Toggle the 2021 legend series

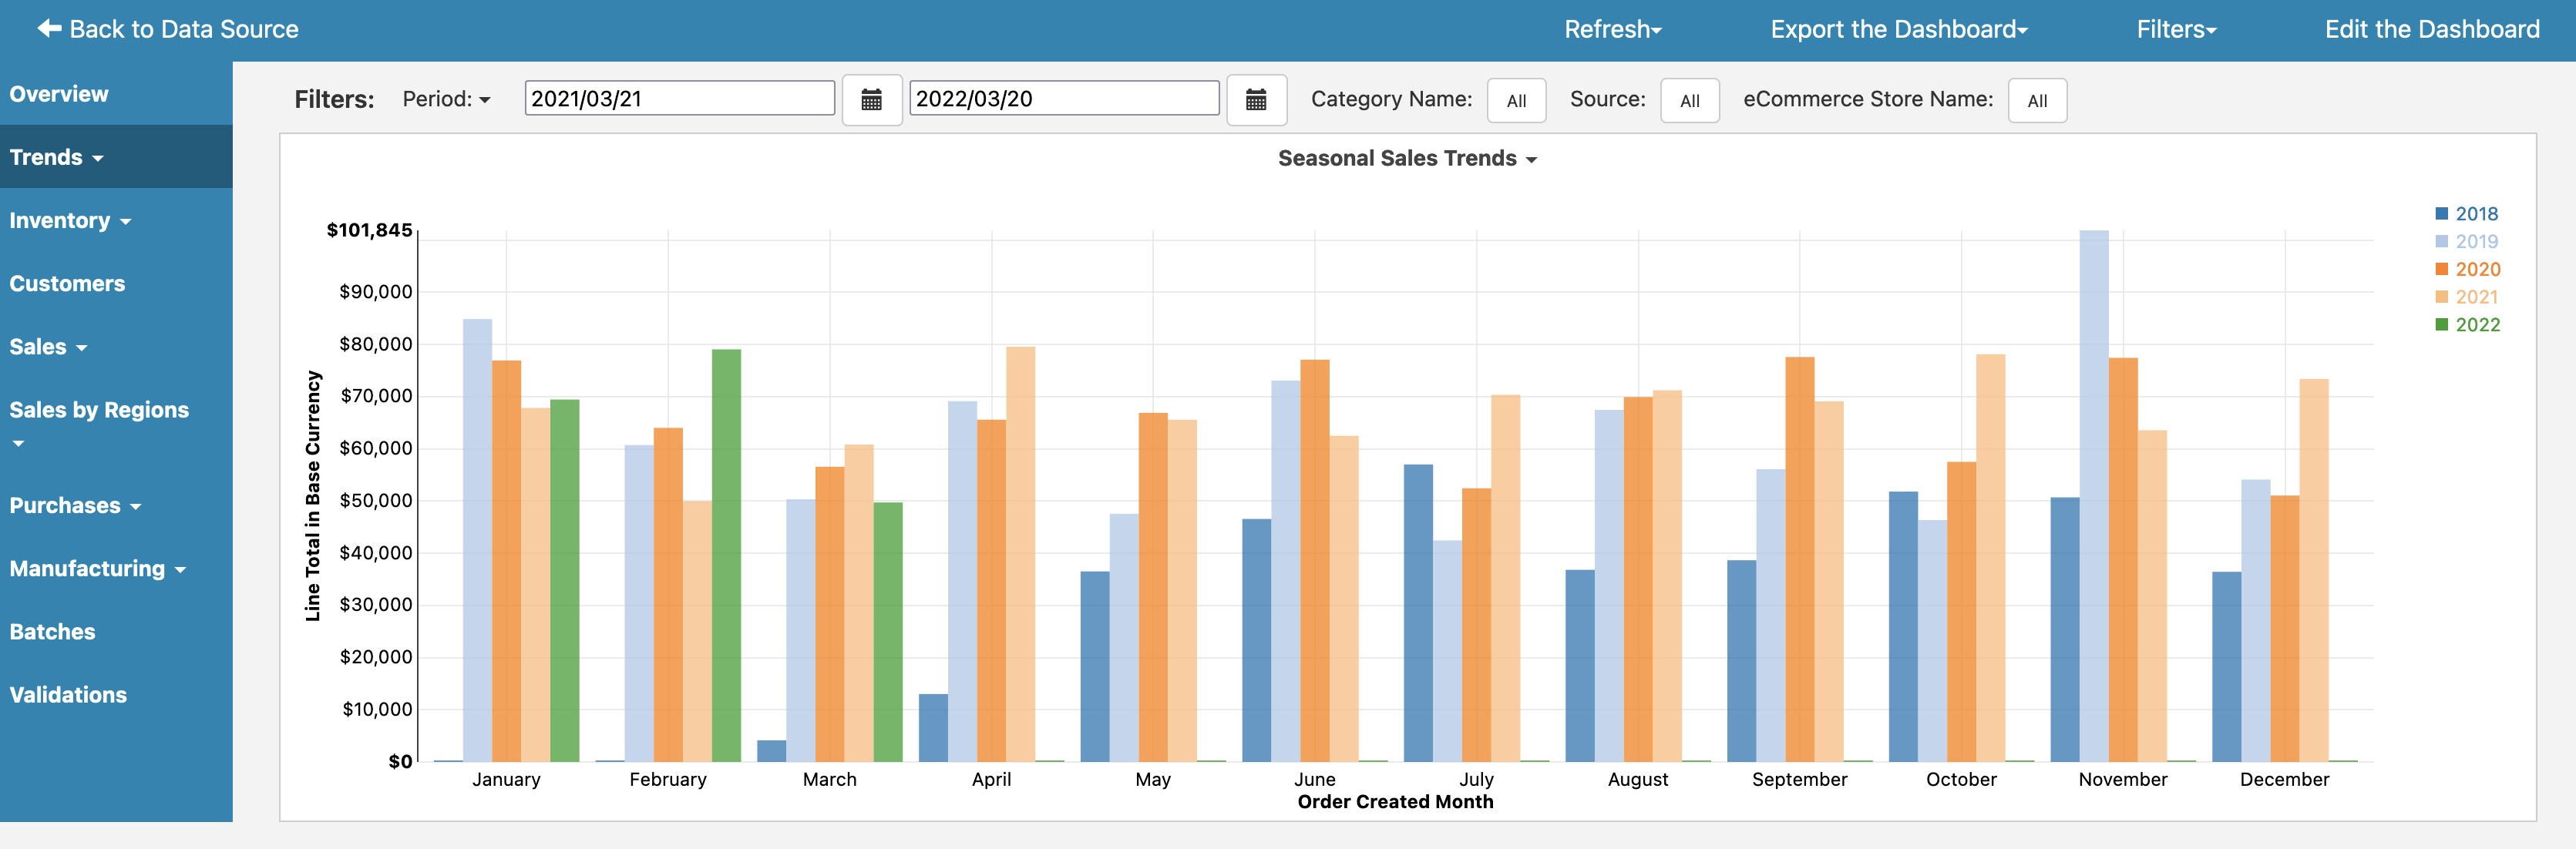2466,297
